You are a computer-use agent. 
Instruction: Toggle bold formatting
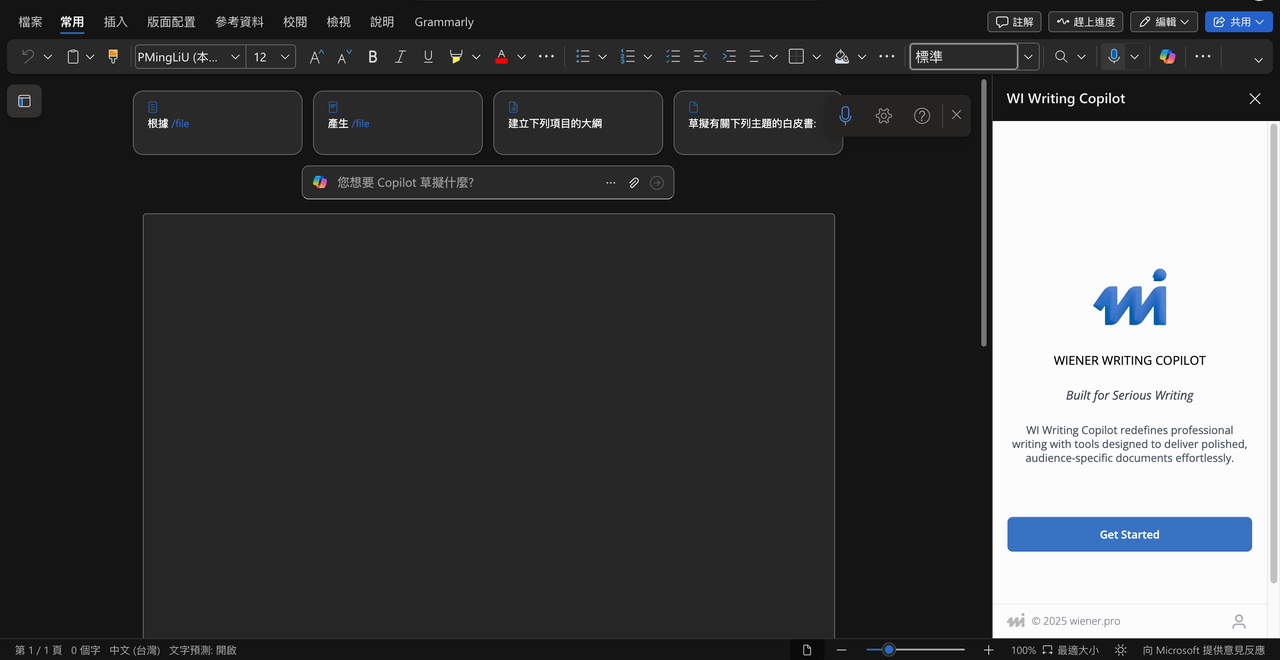(373, 57)
